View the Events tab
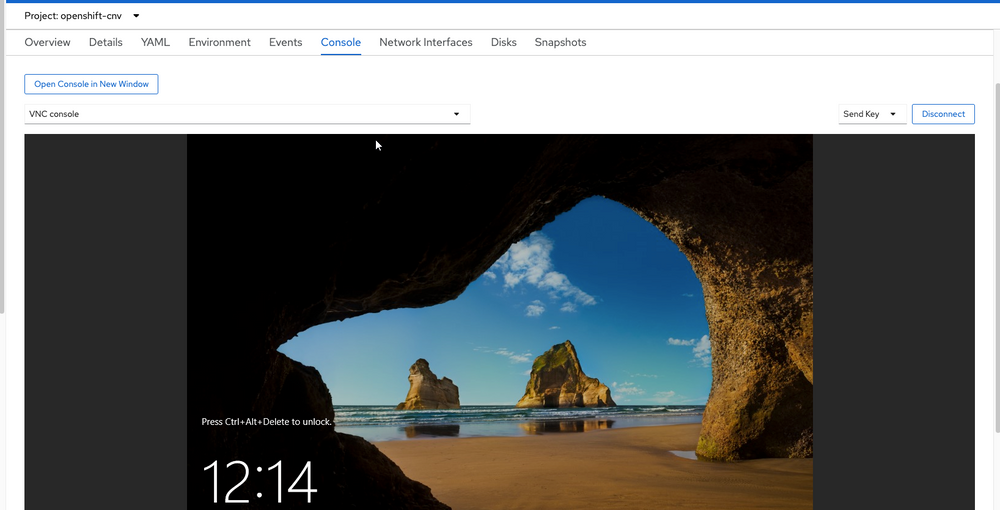 click(x=285, y=43)
